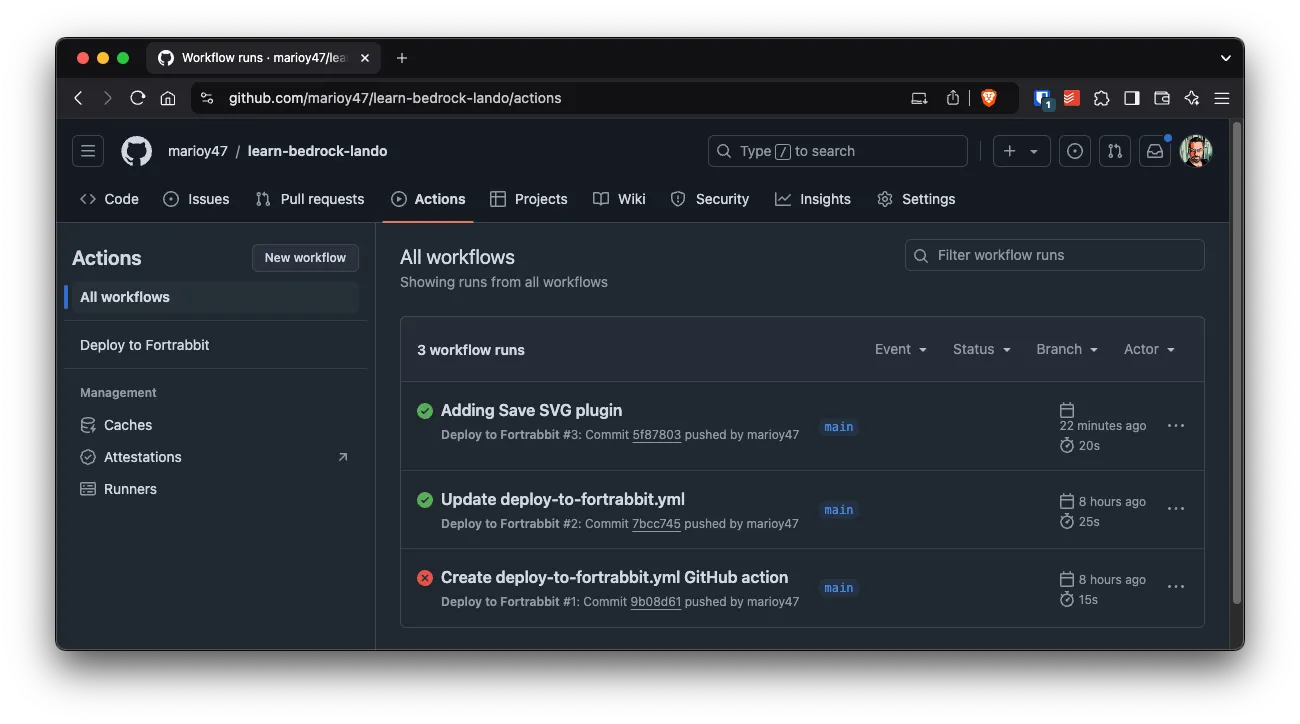Expand the Status filter dropdown

(x=982, y=349)
